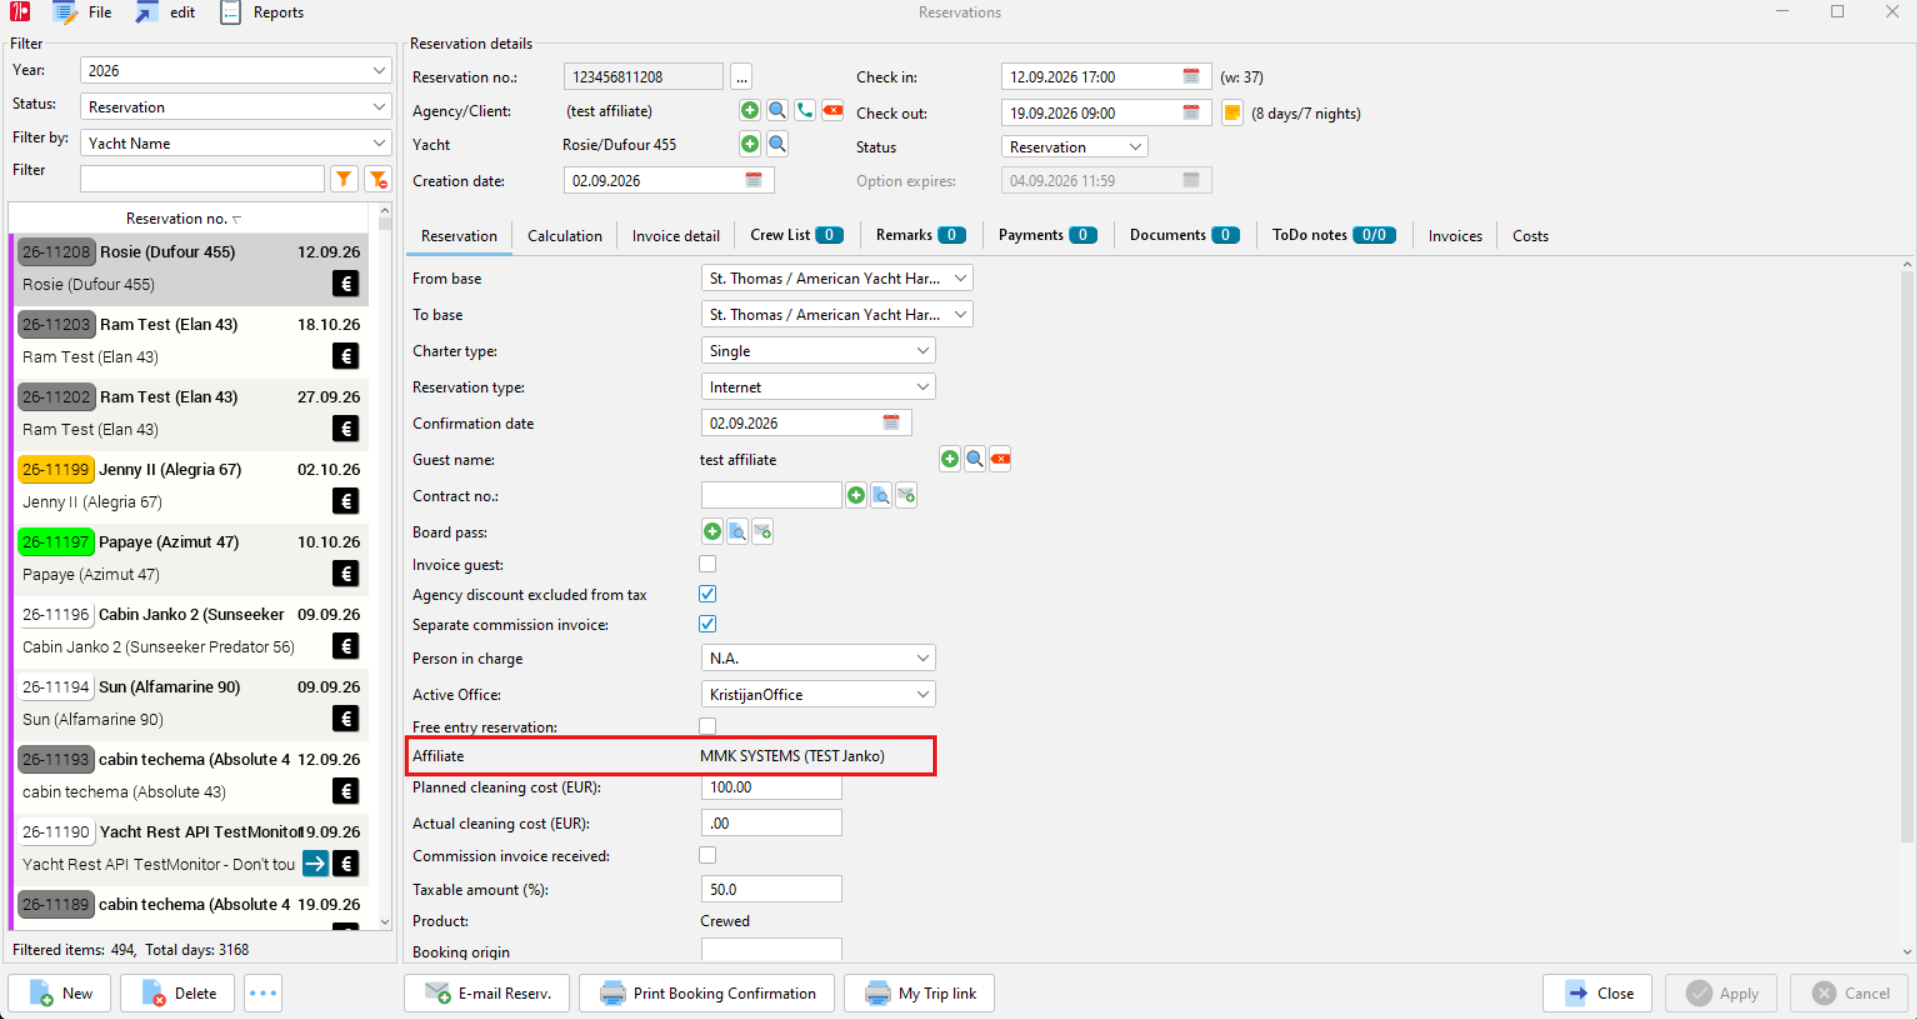Viewport: 1917px width, 1019px height.
Task: Click the Planned cleaning cost field
Action: pyautogui.click(x=771, y=788)
